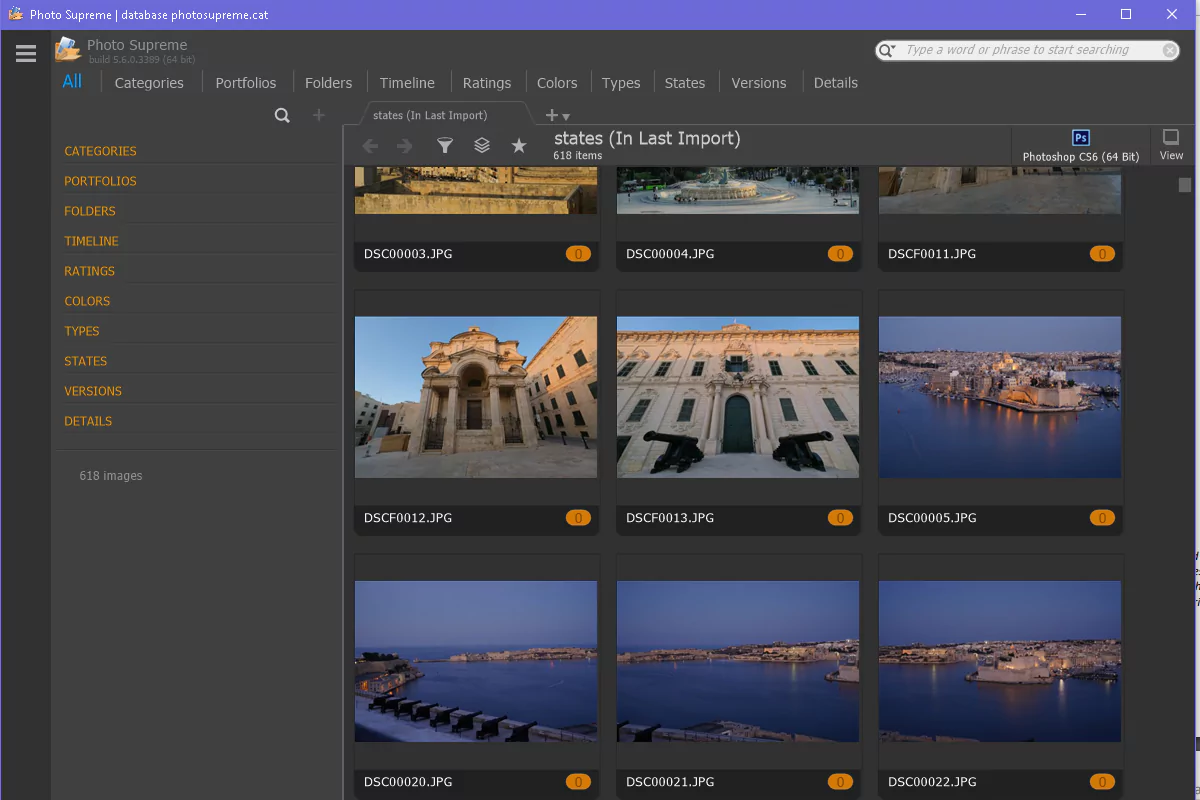Click the orange badge on DSC00005.JPG

click(1102, 518)
